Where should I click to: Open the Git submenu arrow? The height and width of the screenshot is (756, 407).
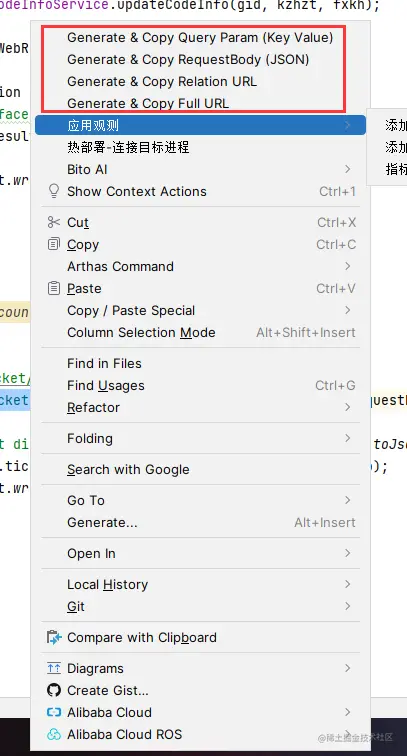(348, 607)
